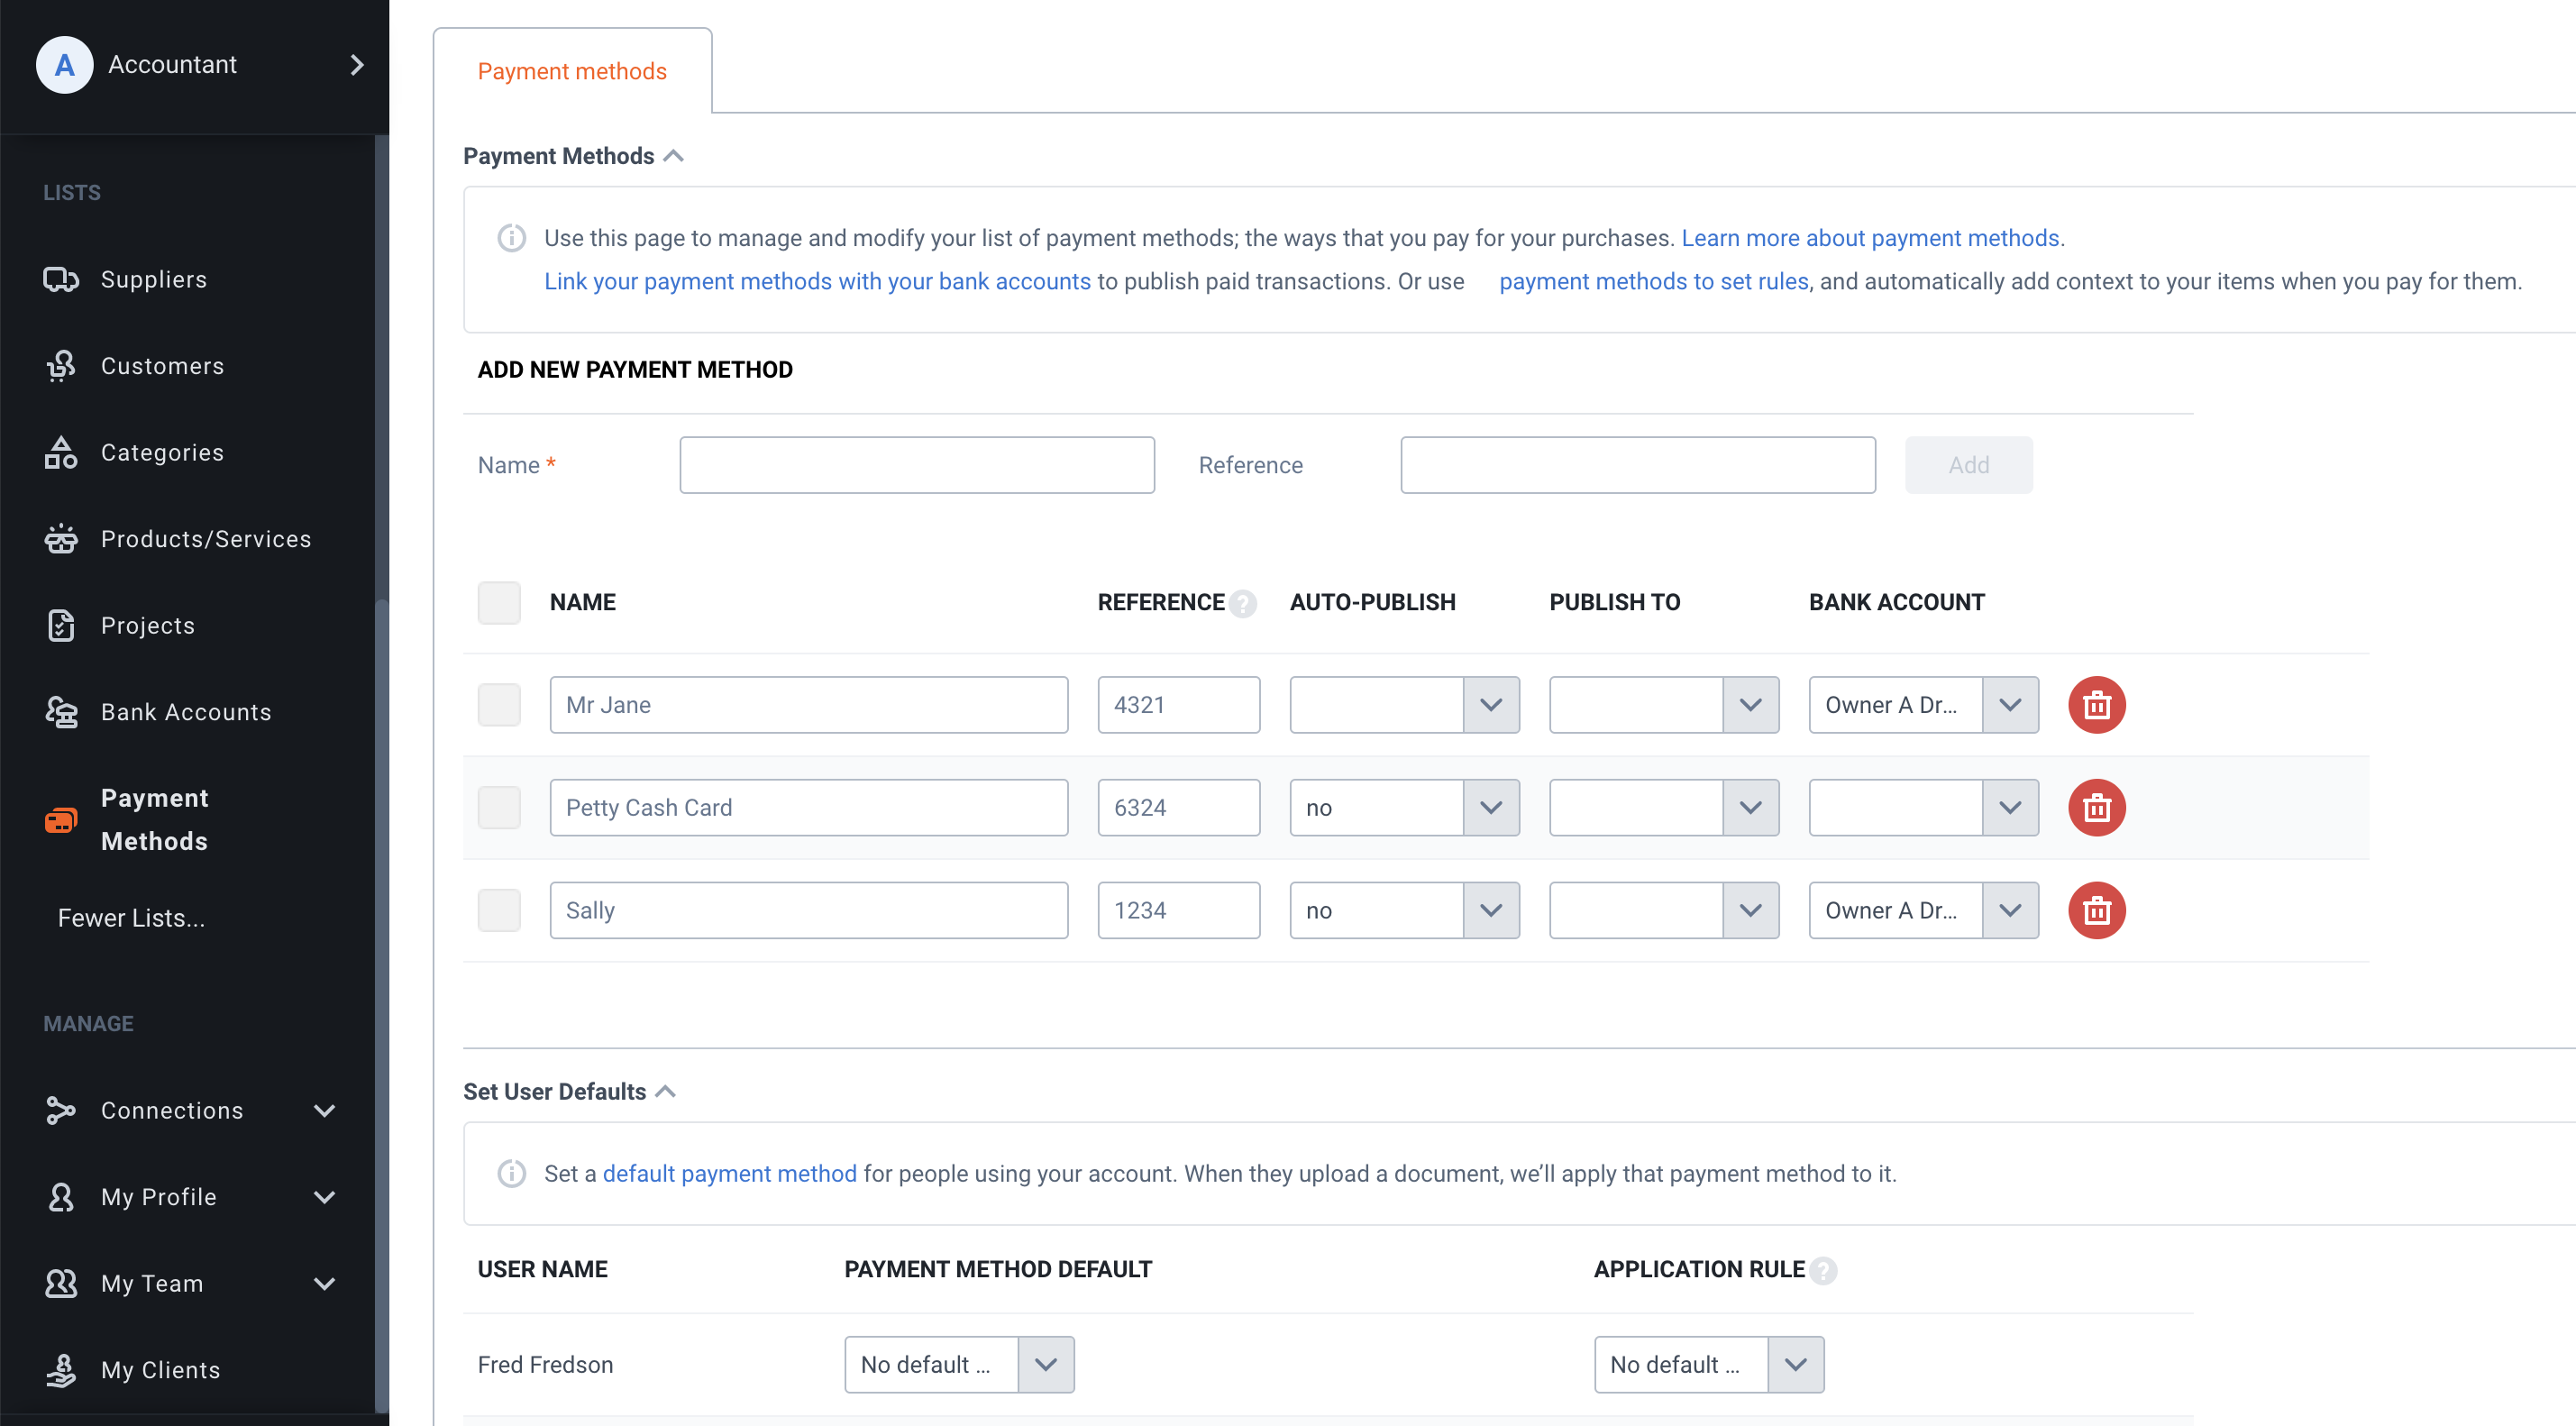Toggle the top-level select all checkbox
Viewport: 2576px width, 1426px height.
[497, 602]
